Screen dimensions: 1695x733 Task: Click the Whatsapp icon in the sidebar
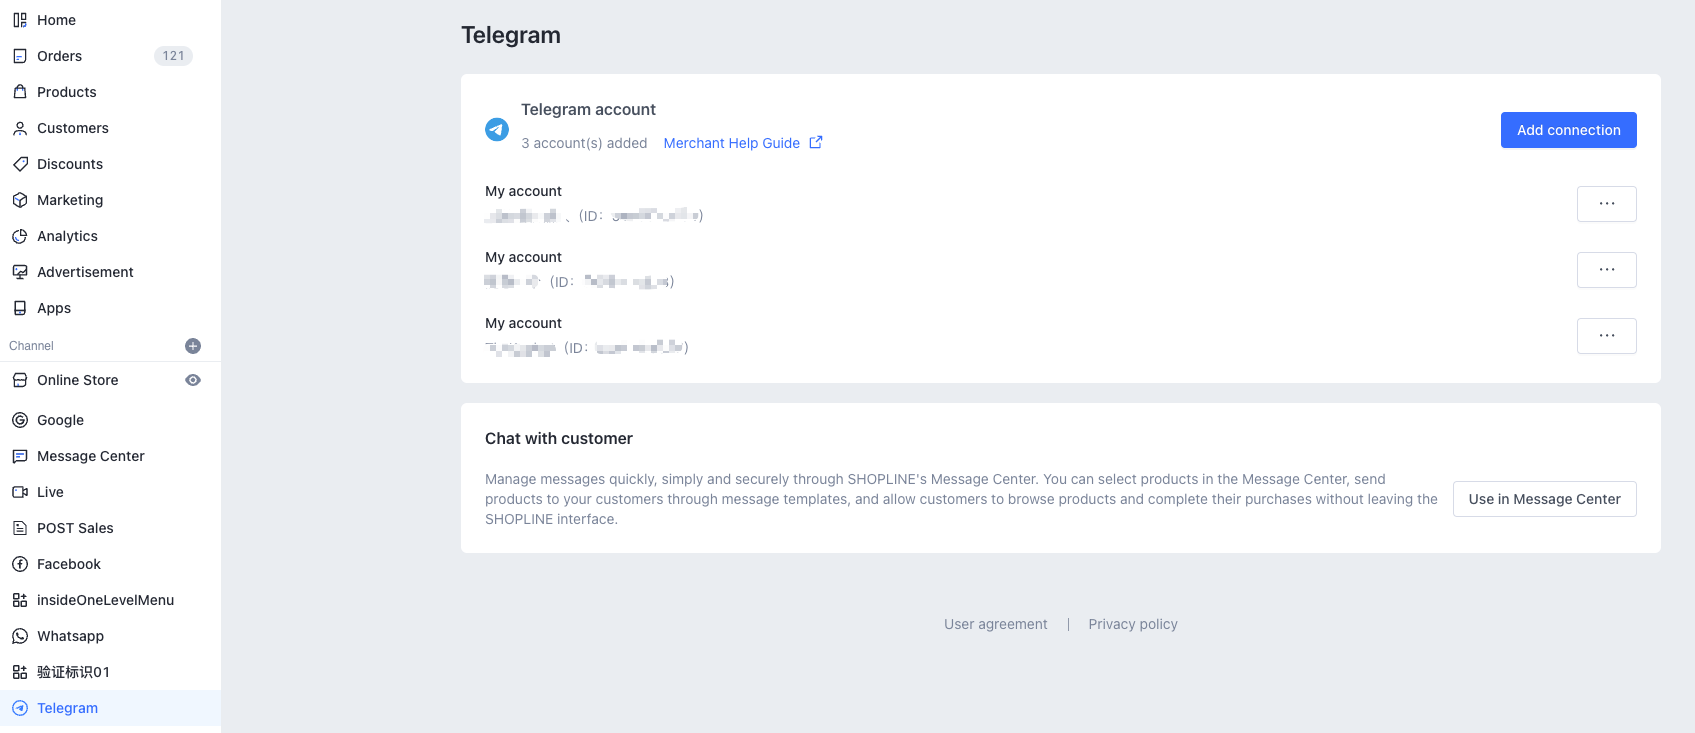click(x=20, y=636)
